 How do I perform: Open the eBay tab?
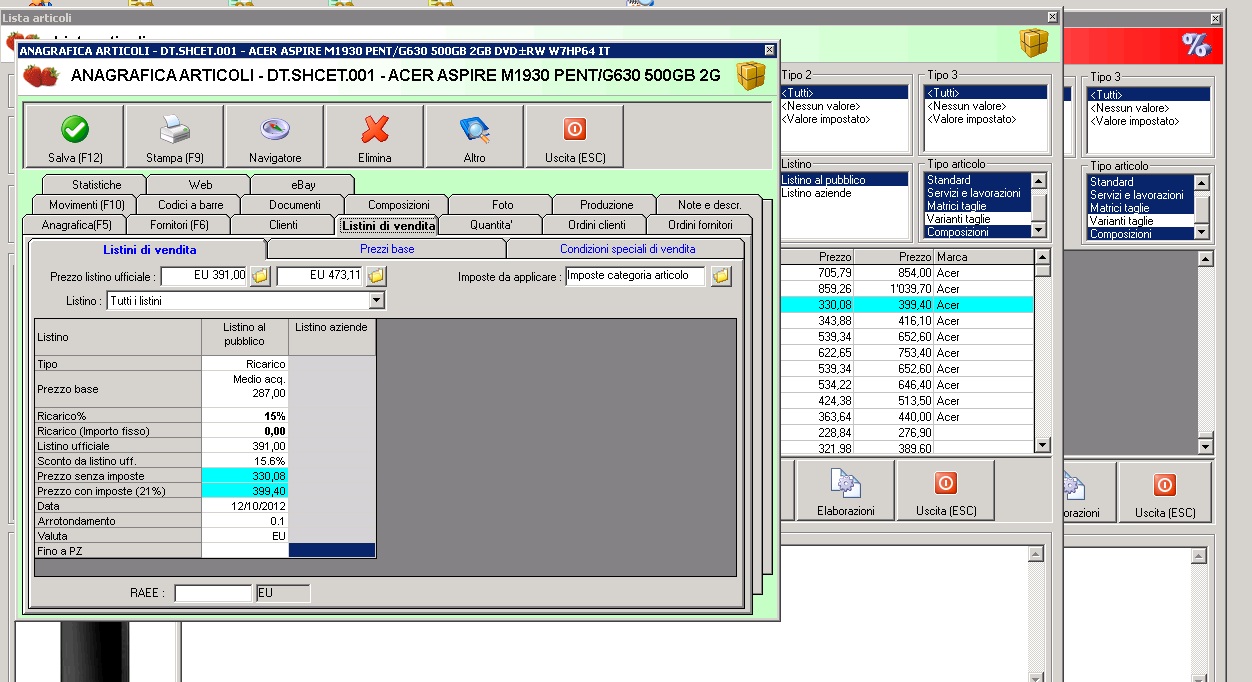coord(303,185)
